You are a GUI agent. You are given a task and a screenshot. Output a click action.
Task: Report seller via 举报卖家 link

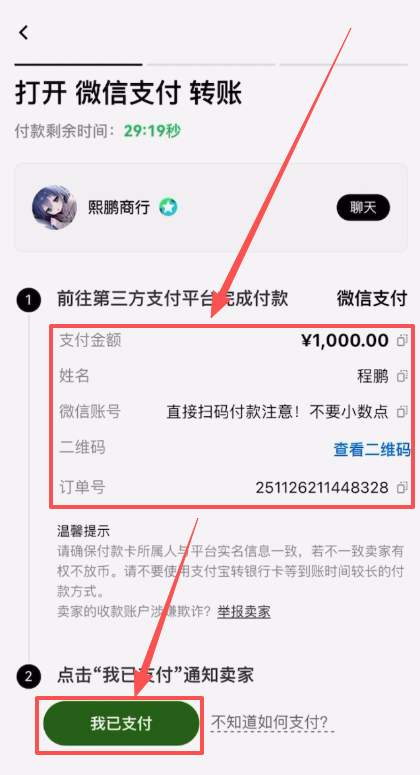click(x=244, y=612)
